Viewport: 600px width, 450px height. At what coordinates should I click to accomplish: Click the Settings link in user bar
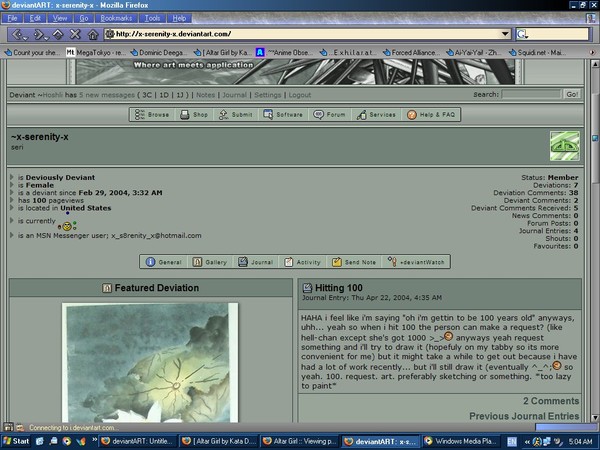(x=267, y=95)
